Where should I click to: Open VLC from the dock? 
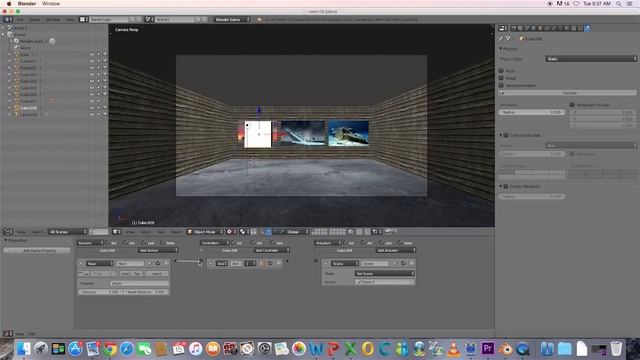(453, 349)
